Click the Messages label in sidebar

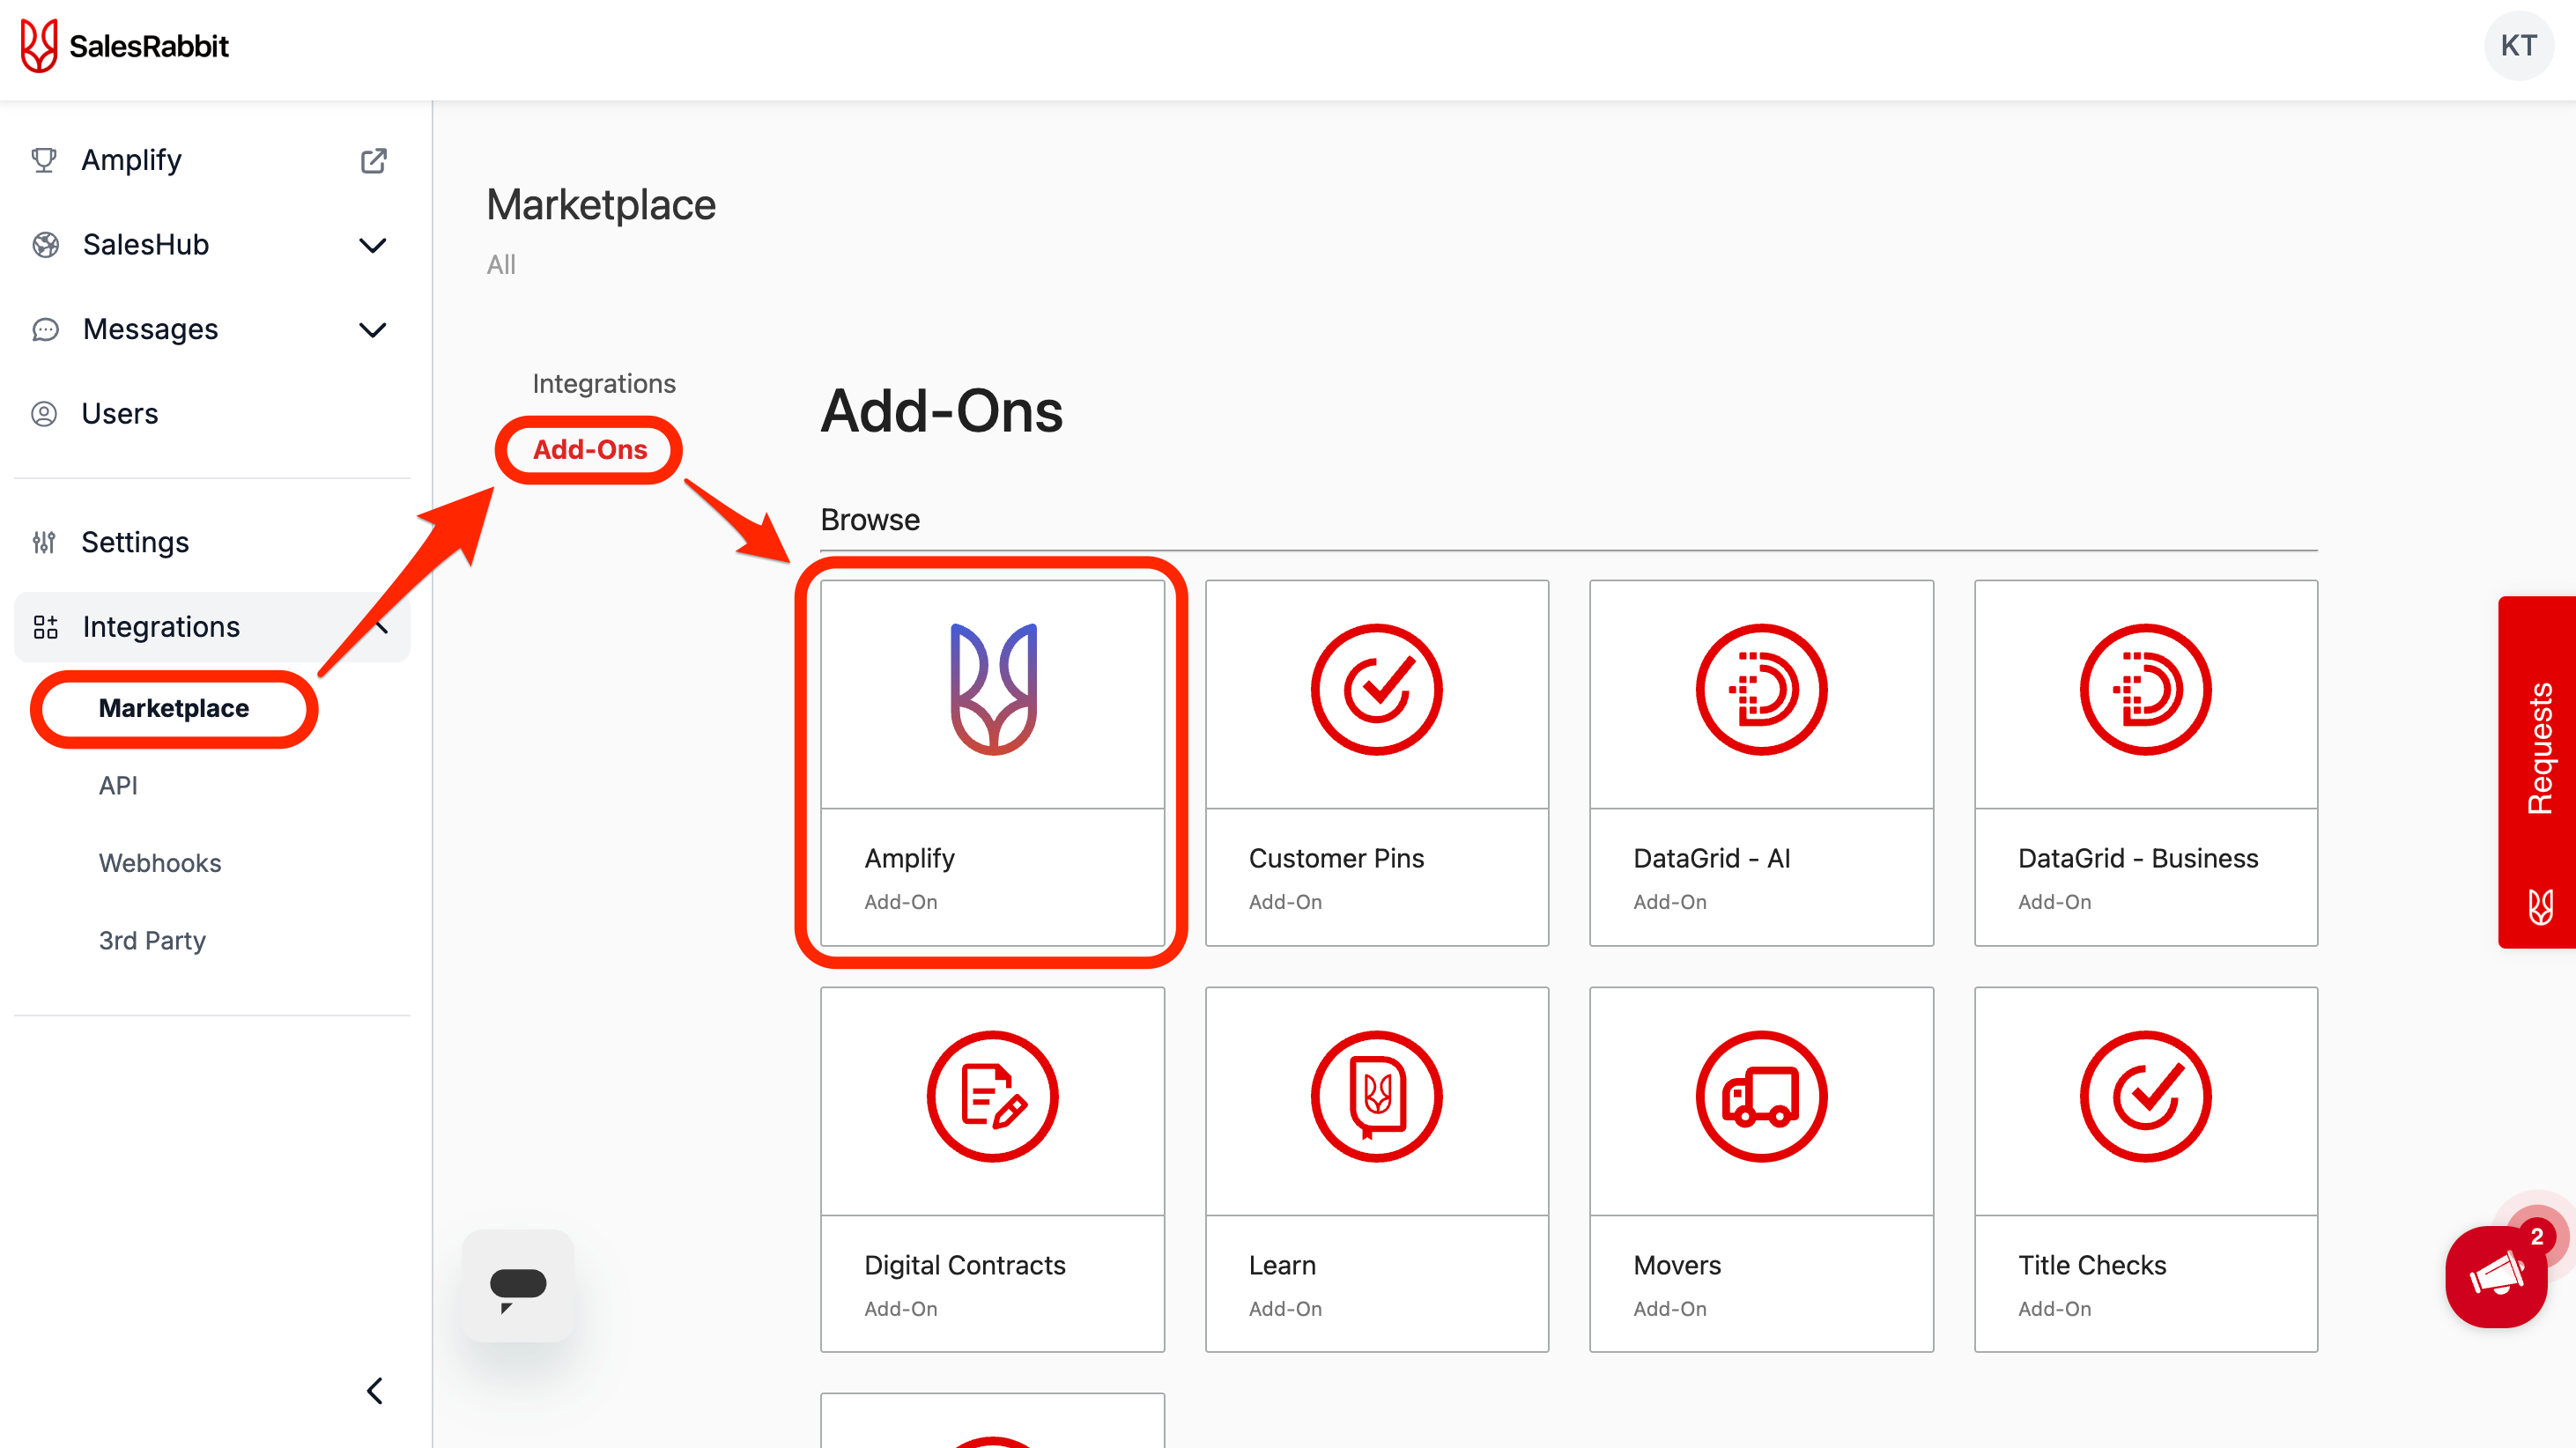[x=150, y=329]
